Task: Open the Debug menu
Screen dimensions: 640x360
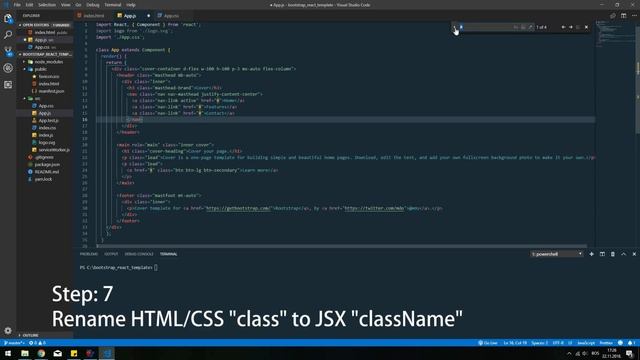Action: click(x=93, y=5)
